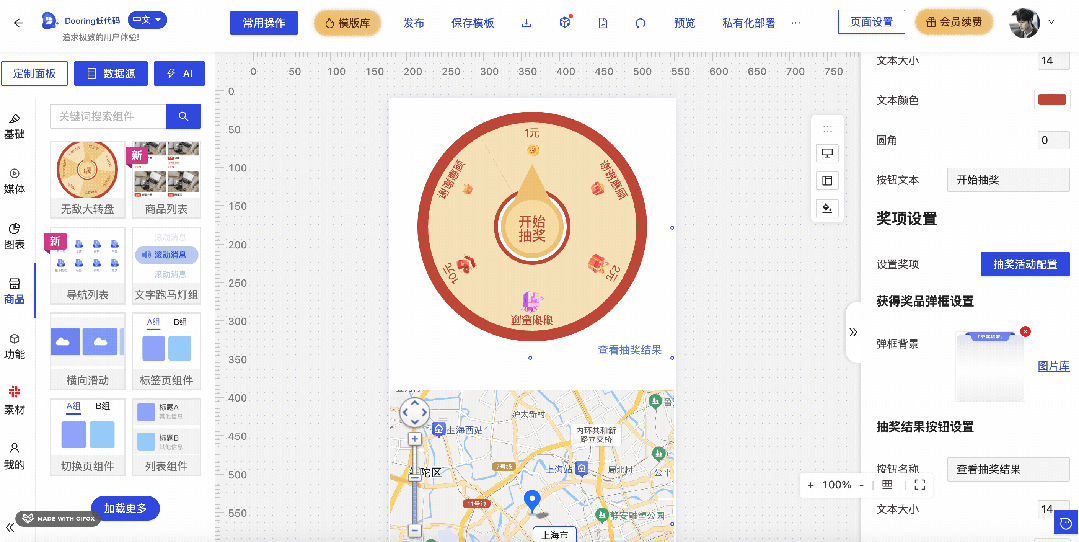Click the keyword component search field
1079x542 pixels.
click(108, 116)
